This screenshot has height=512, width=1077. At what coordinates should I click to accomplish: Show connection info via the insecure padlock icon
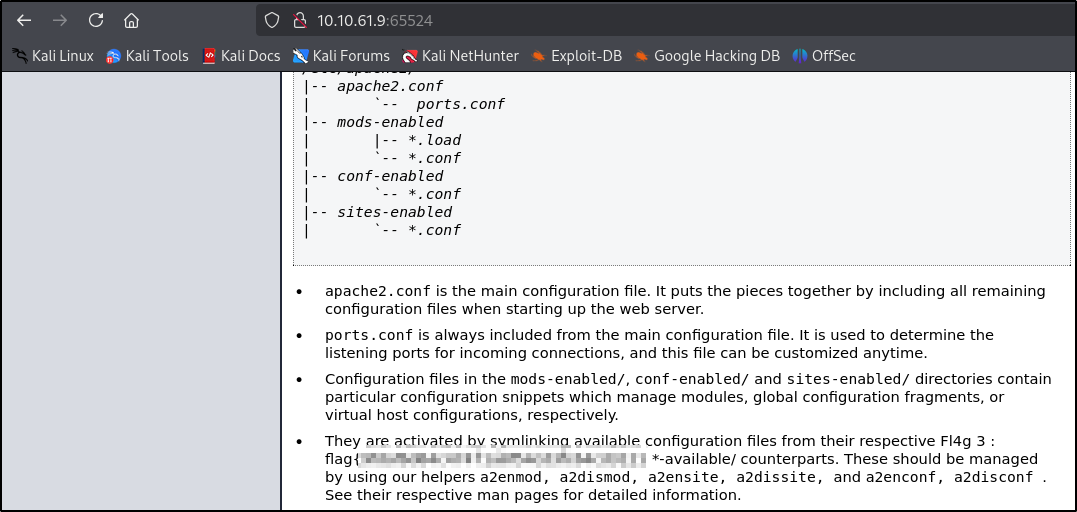(x=297, y=20)
